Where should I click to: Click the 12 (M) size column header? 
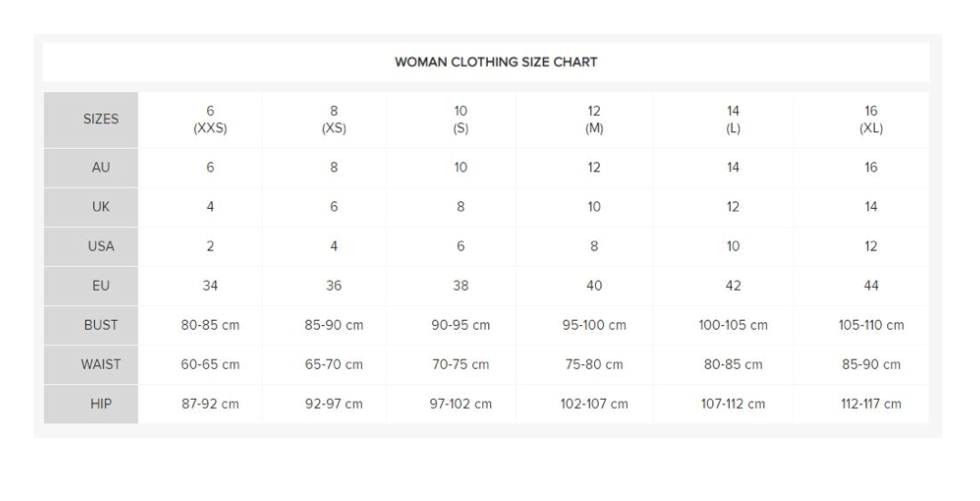[594, 119]
